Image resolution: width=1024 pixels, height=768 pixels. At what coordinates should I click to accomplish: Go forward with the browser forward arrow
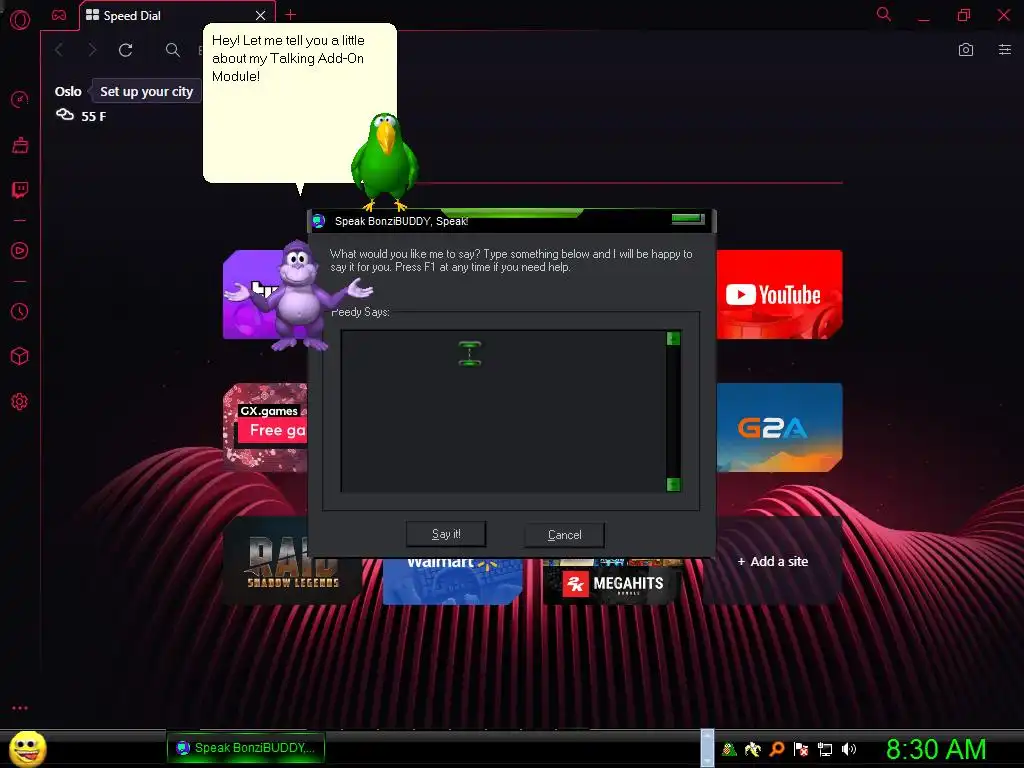click(x=92, y=50)
